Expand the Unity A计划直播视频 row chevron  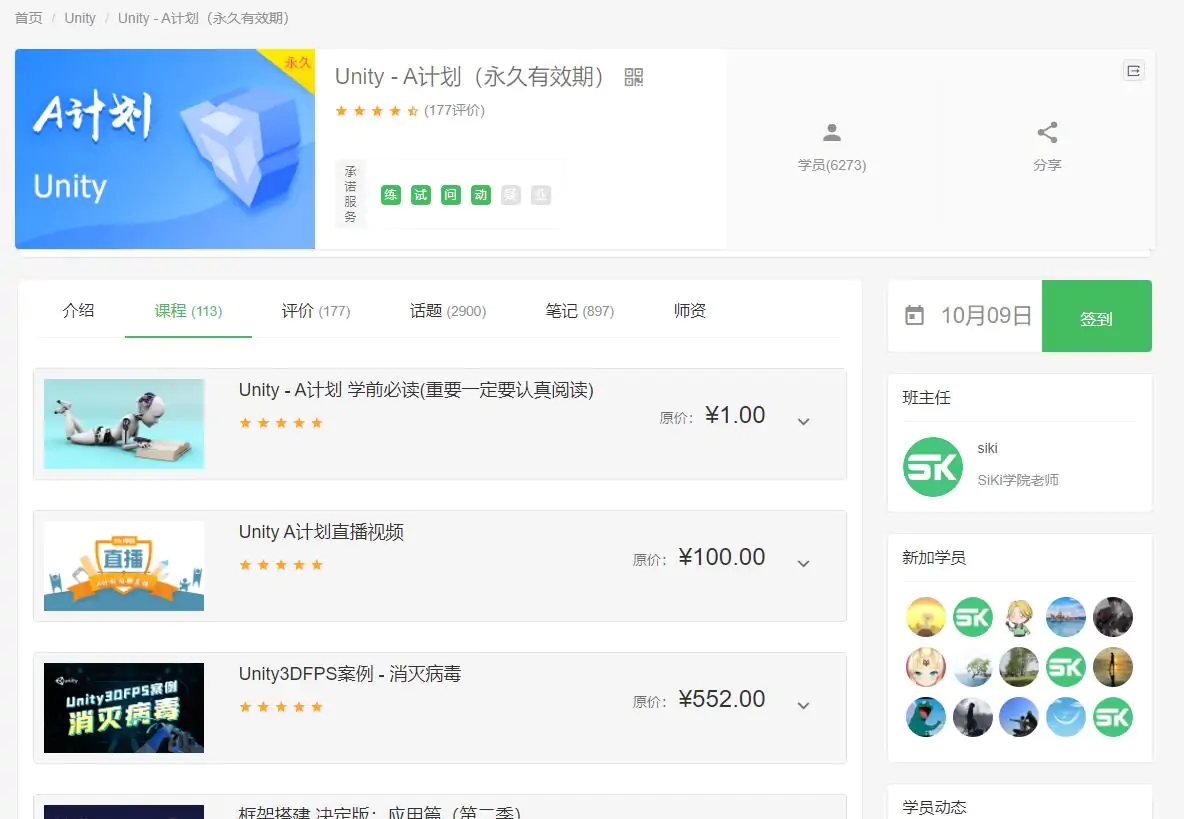803,564
